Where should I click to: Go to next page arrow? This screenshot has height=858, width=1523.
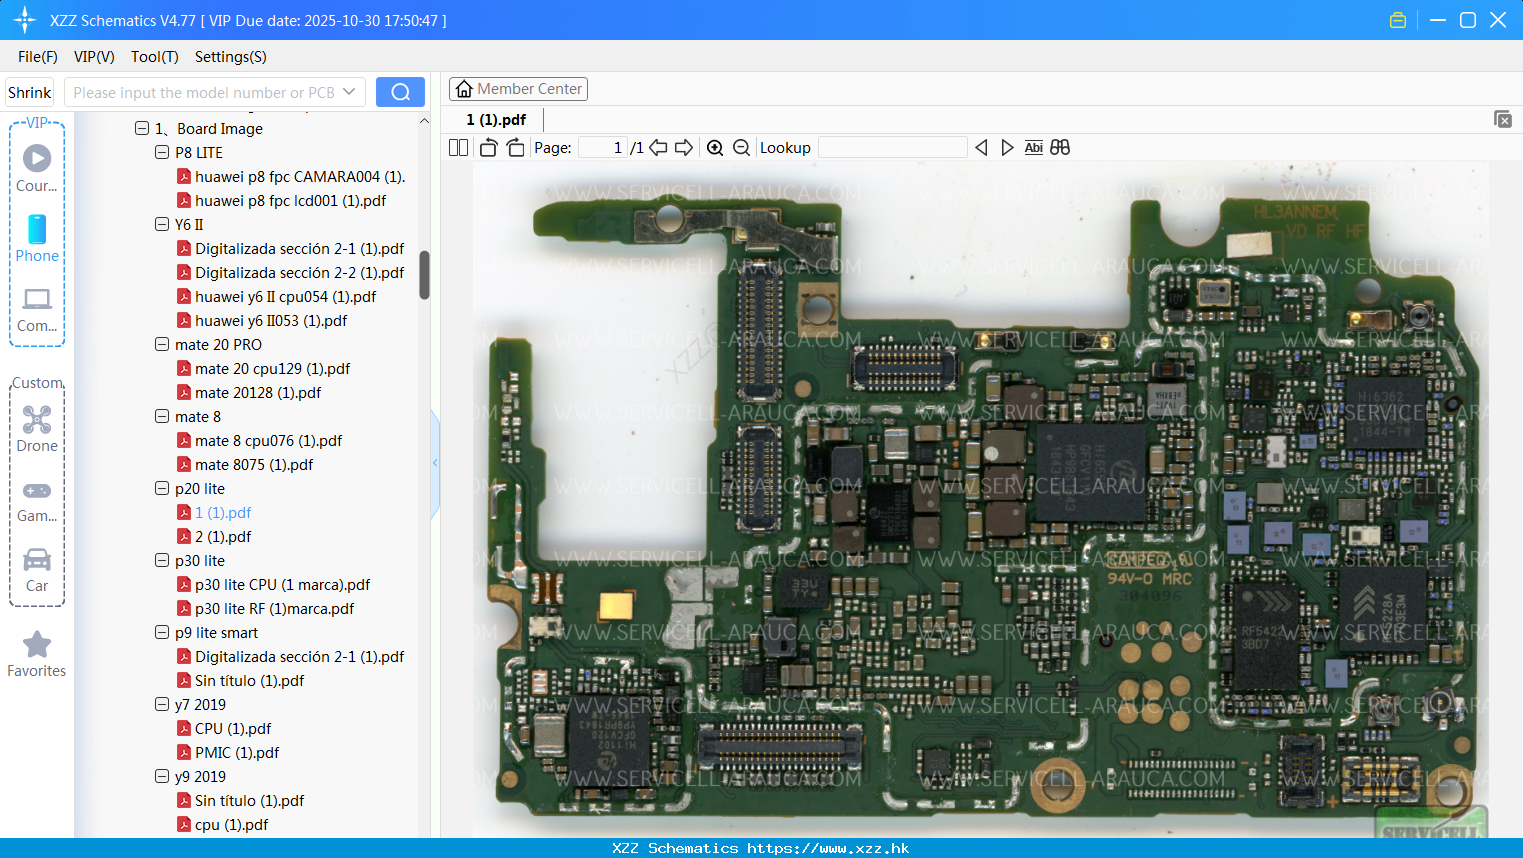pyautogui.click(x=684, y=148)
